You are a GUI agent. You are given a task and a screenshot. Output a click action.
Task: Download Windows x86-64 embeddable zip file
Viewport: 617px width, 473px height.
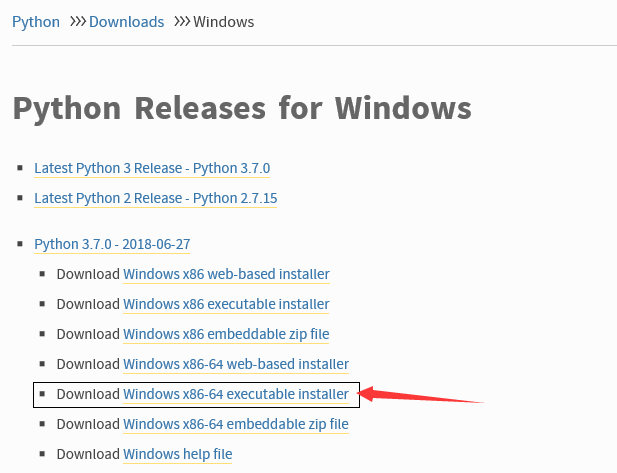[x=236, y=424]
